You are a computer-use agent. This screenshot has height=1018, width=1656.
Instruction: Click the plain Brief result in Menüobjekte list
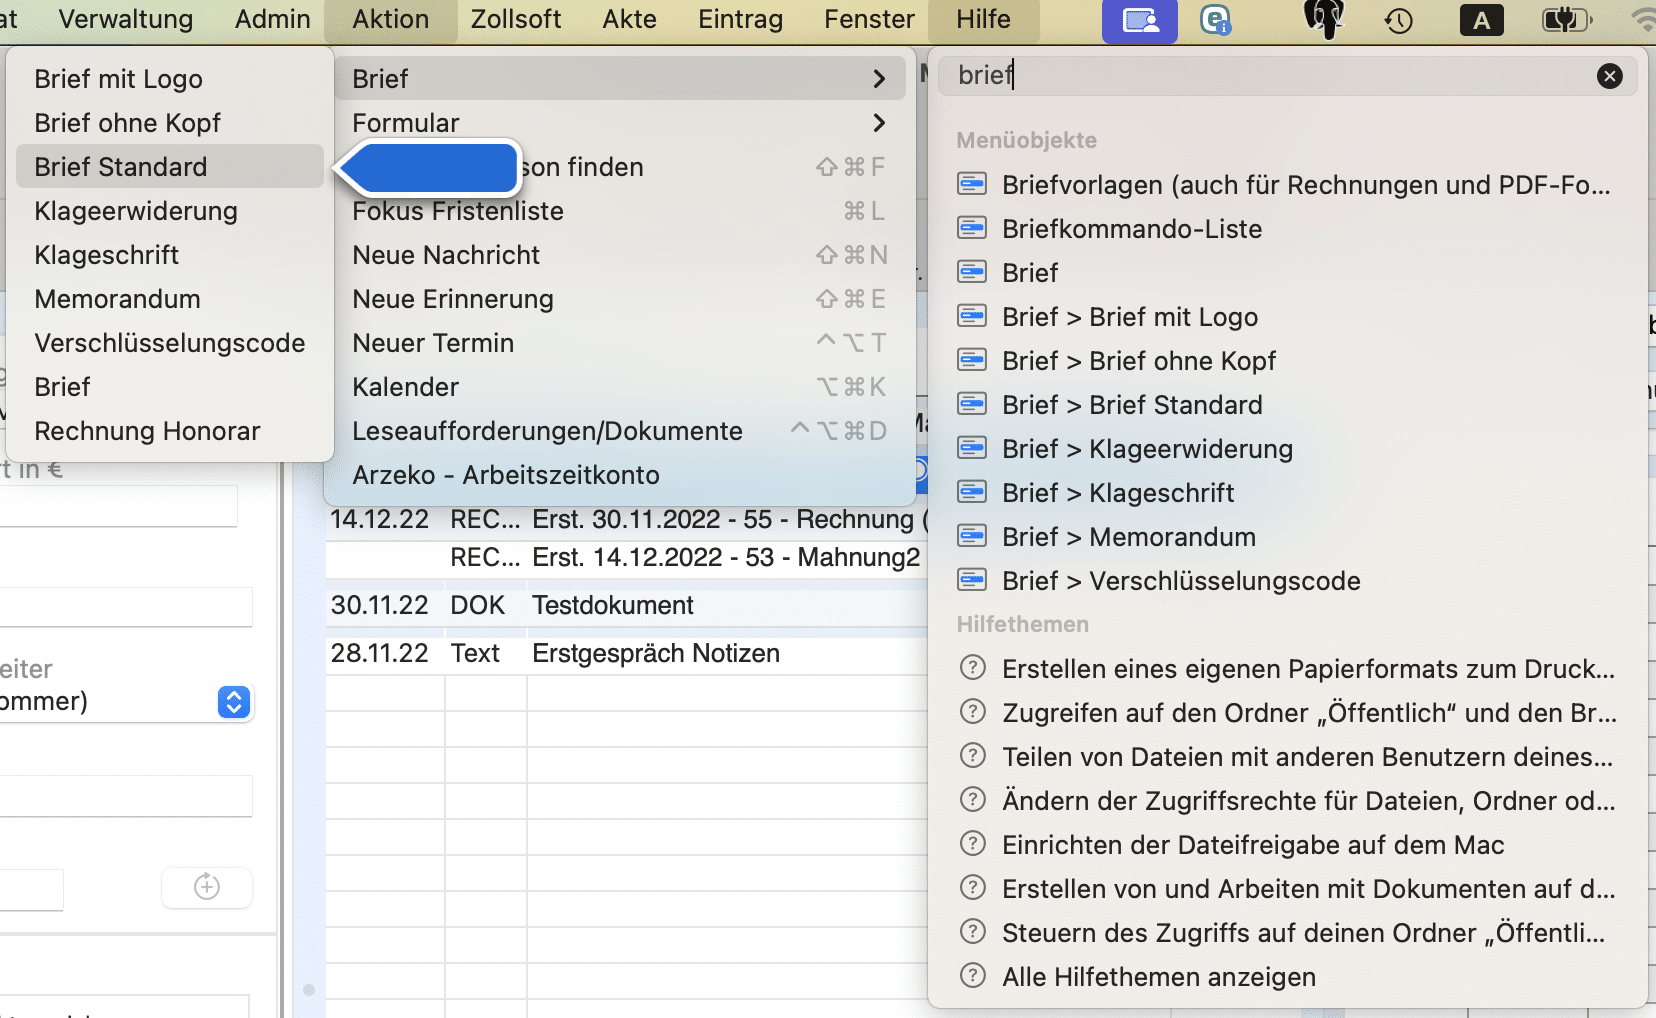click(x=1287, y=272)
